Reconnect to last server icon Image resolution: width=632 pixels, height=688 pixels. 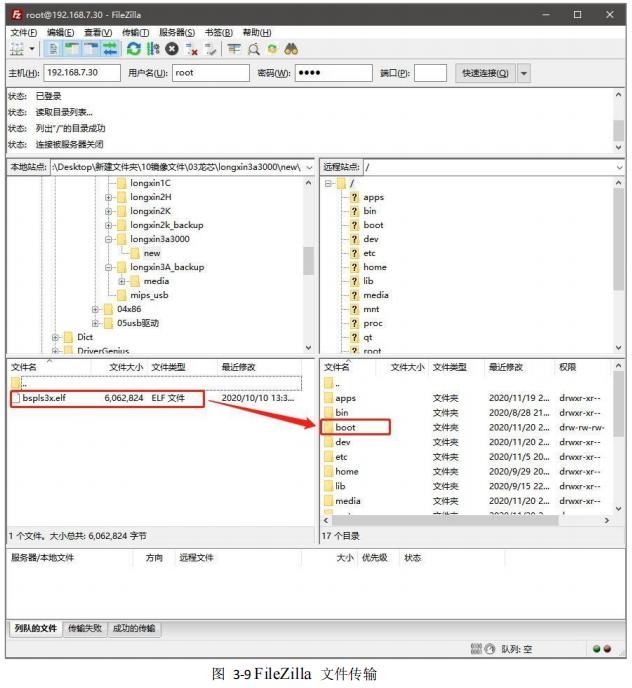pos(210,49)
